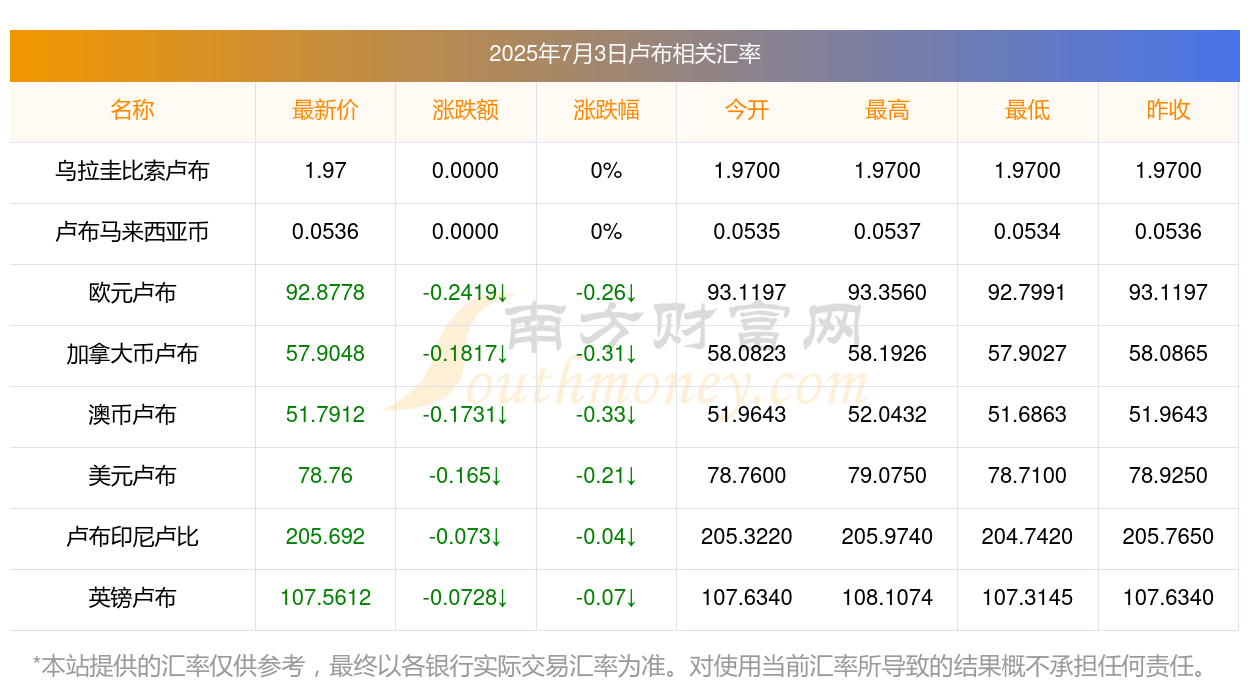Select previous close 78.9250 for 美元卢布
1250x698 pixels.
(1168, 476)
